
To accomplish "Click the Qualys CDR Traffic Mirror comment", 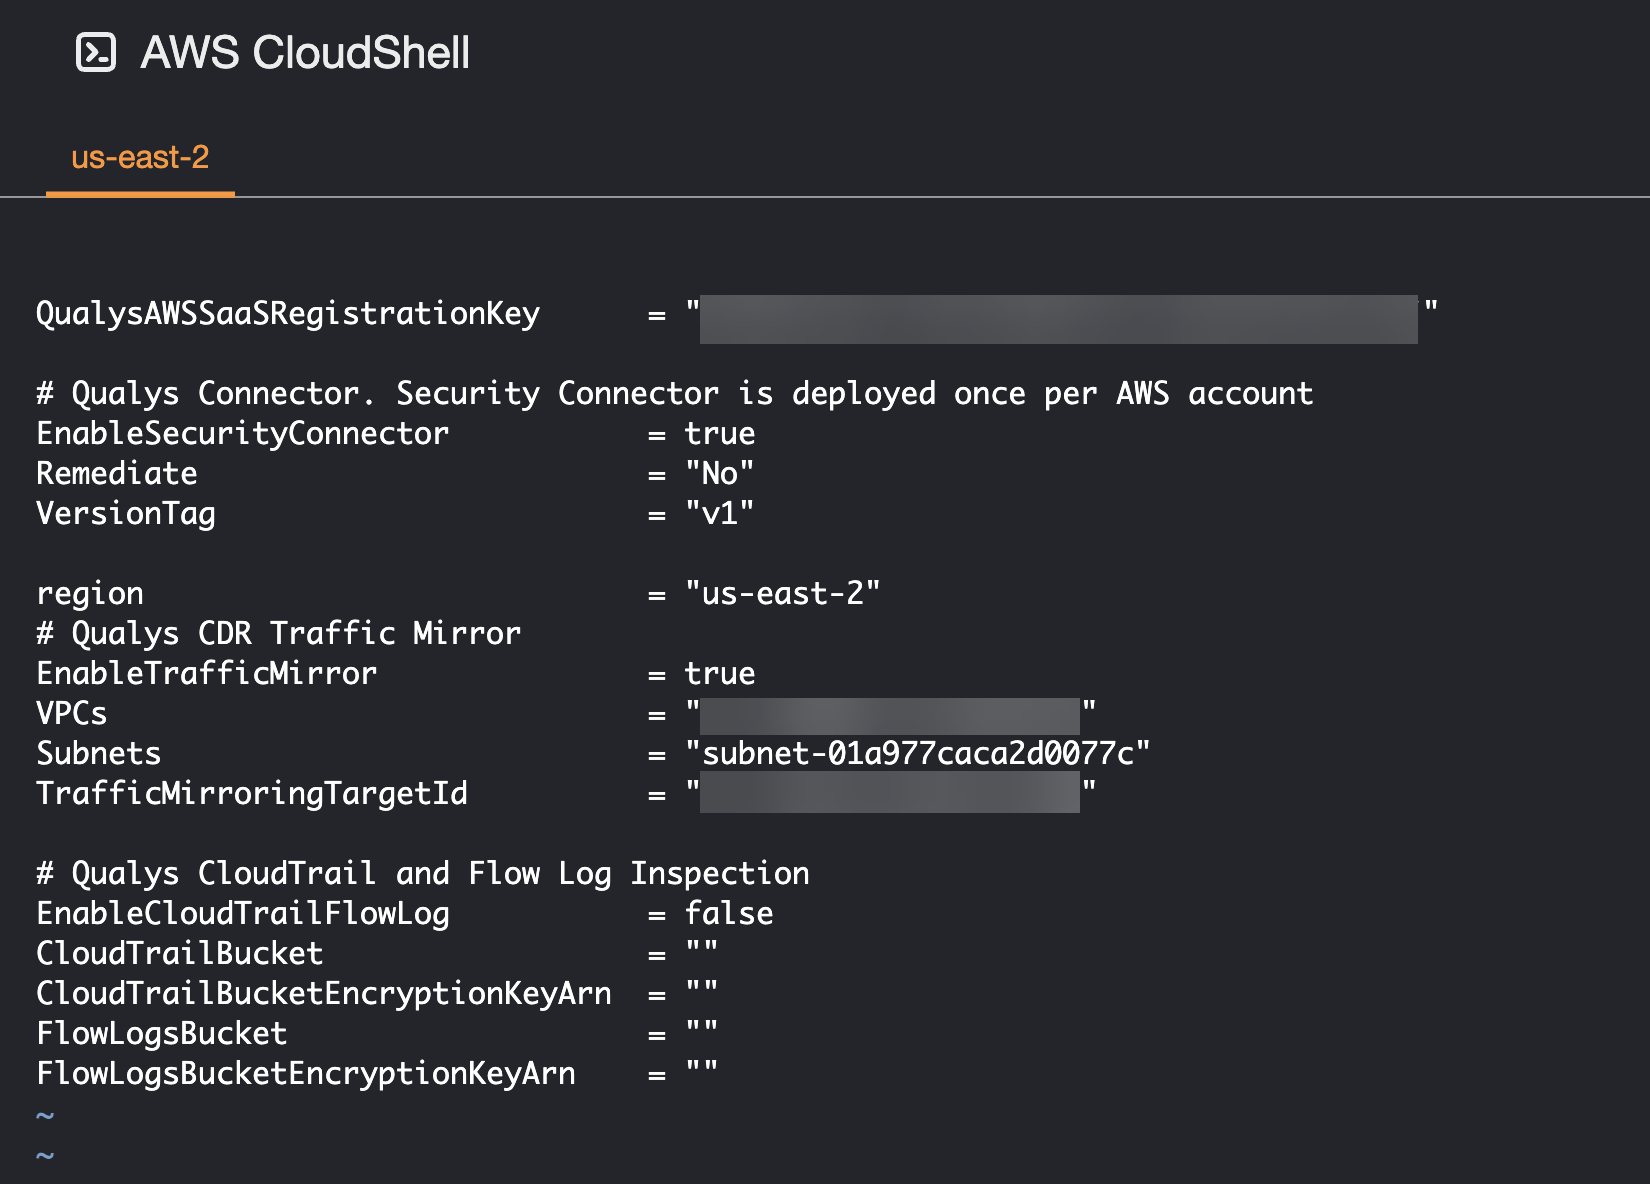I will coord(279,634).
